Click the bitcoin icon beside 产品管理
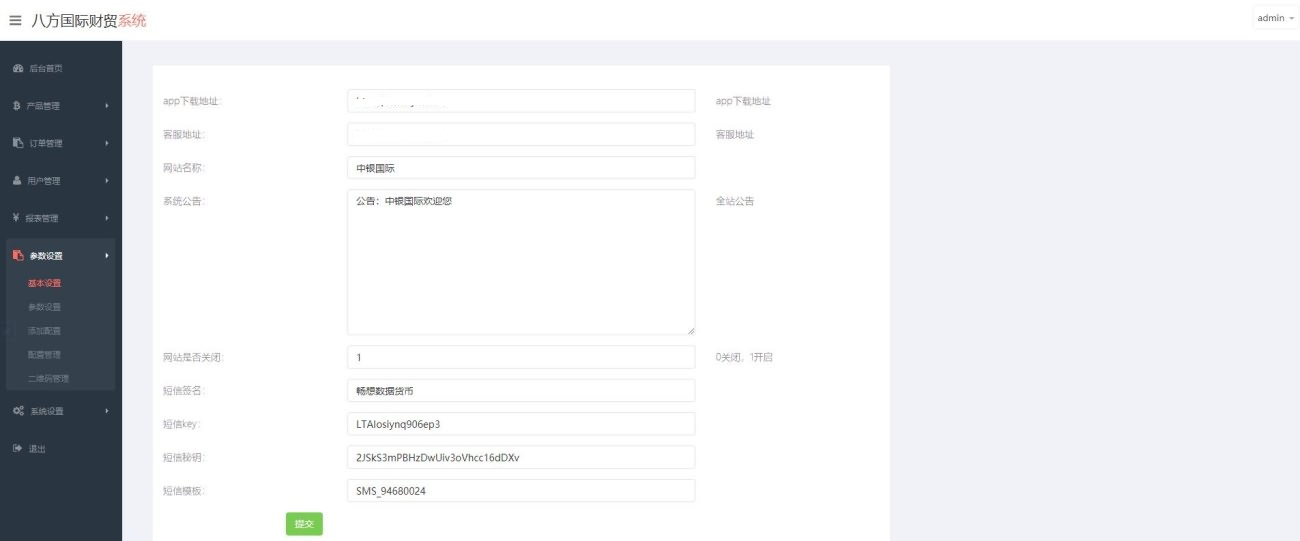 pos(17,105)
